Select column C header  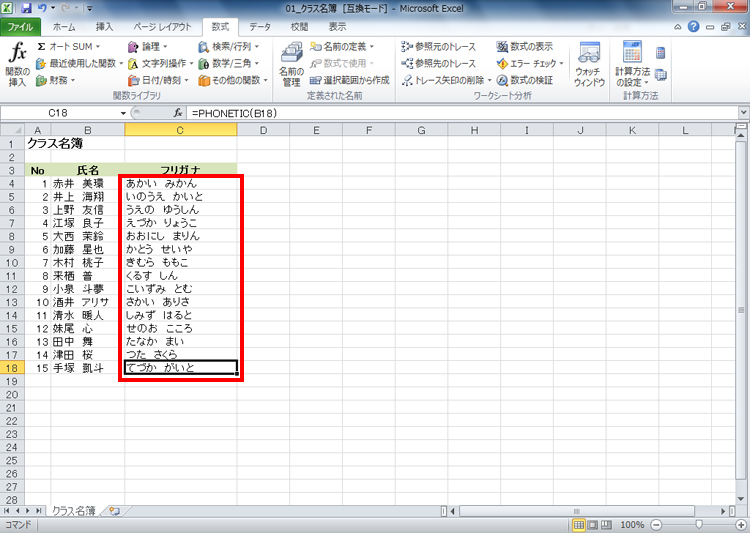coord(180,130)
